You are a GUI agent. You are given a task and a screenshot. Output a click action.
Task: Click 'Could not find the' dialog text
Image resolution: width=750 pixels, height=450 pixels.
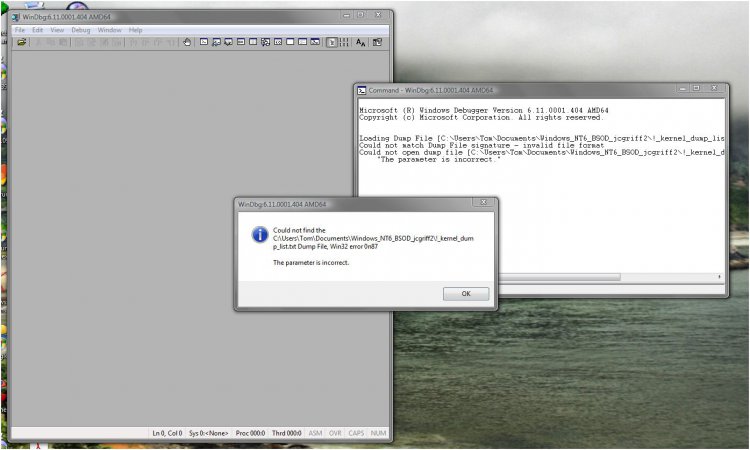299,230
